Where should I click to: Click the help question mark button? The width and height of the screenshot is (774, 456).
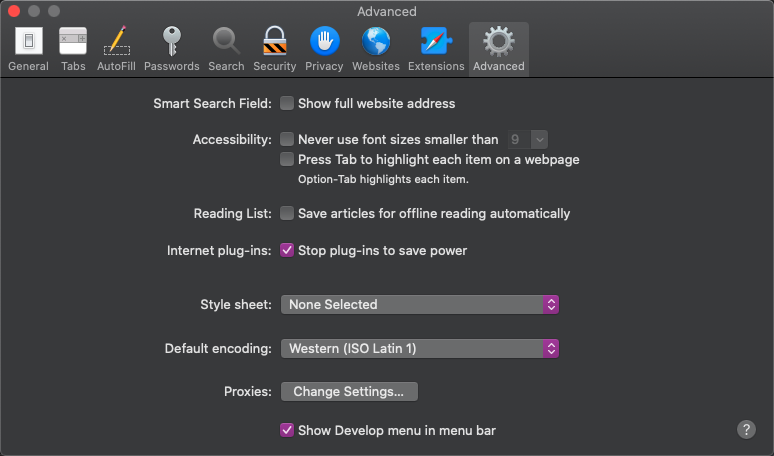tap(746, 429)
